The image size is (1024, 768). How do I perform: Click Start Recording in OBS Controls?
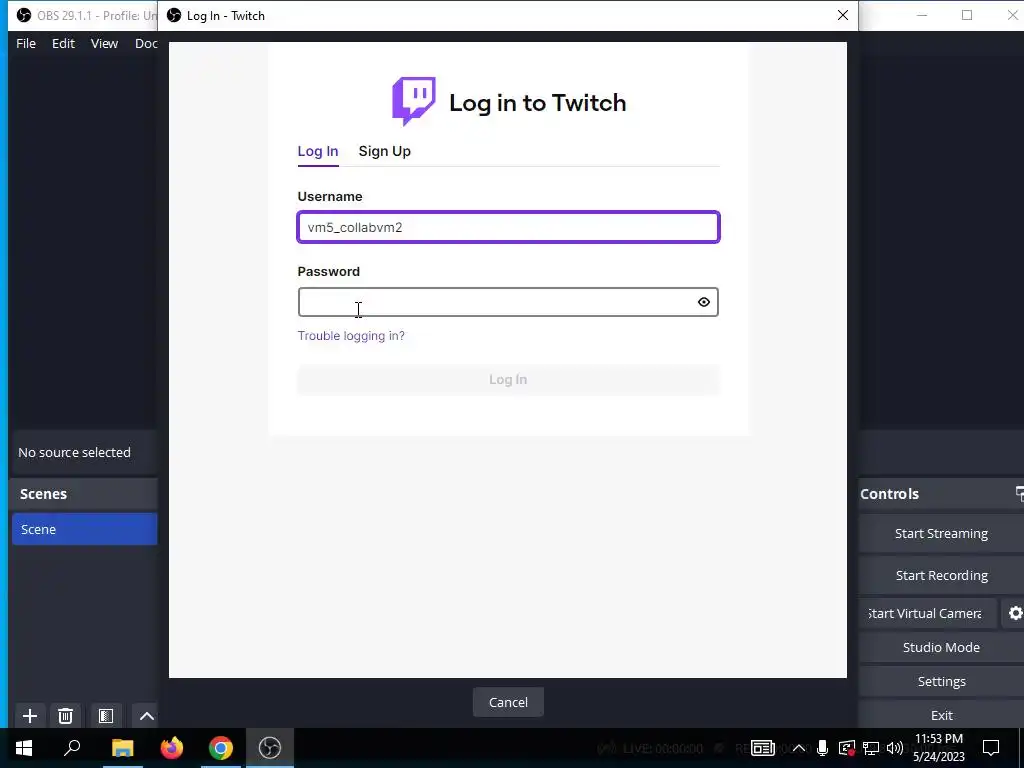tap(941, 575)
